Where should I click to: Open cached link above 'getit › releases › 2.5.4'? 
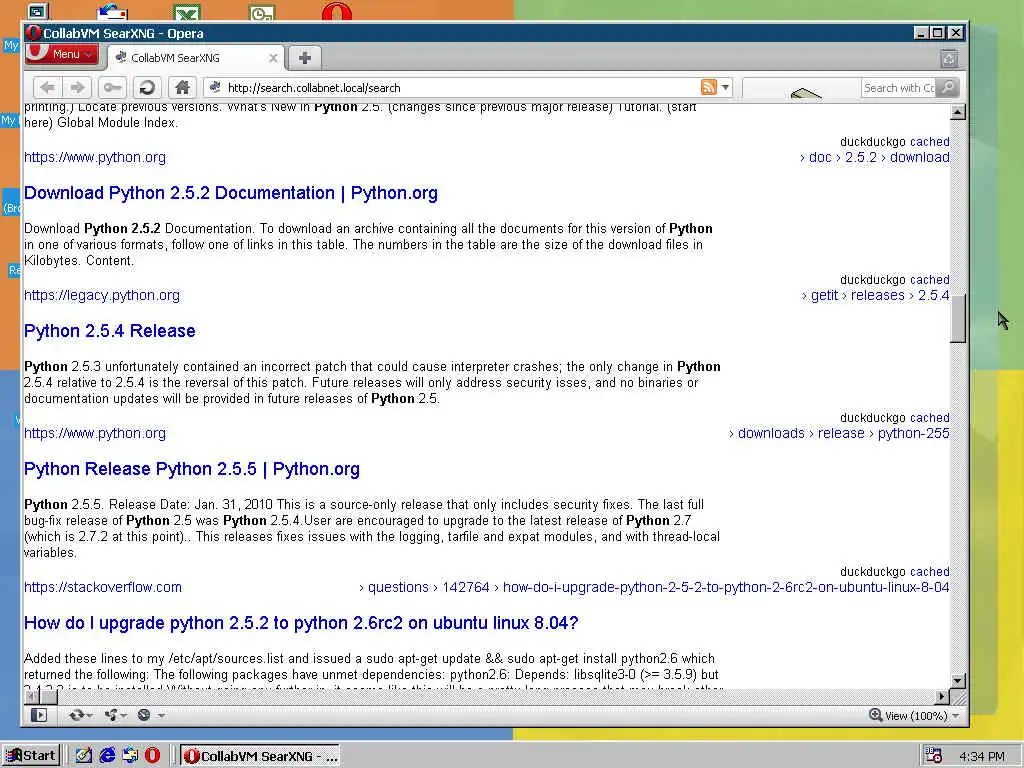point(929,280)
